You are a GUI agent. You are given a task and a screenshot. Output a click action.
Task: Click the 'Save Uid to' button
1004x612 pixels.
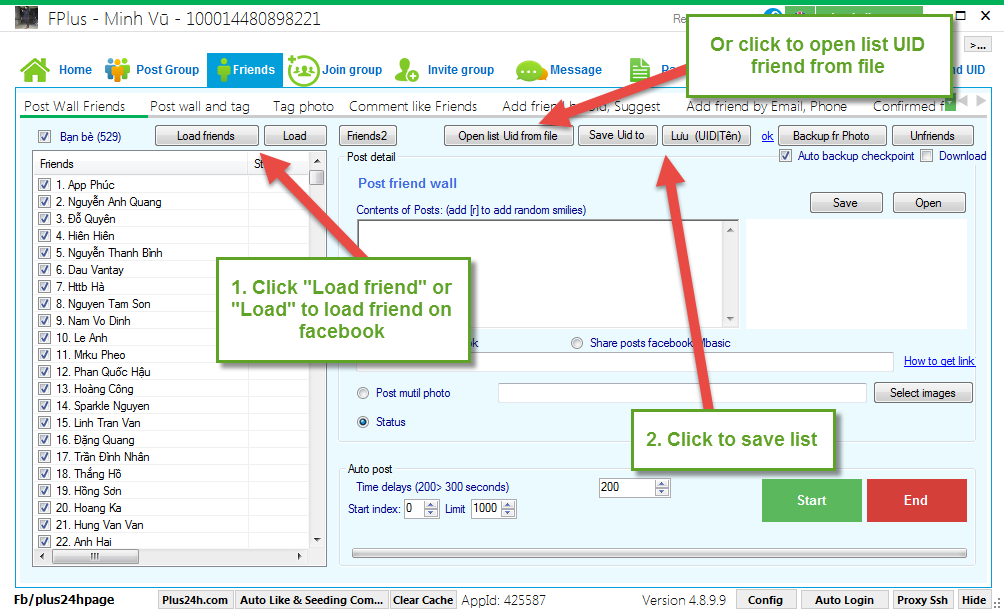(x=617, y=135)
